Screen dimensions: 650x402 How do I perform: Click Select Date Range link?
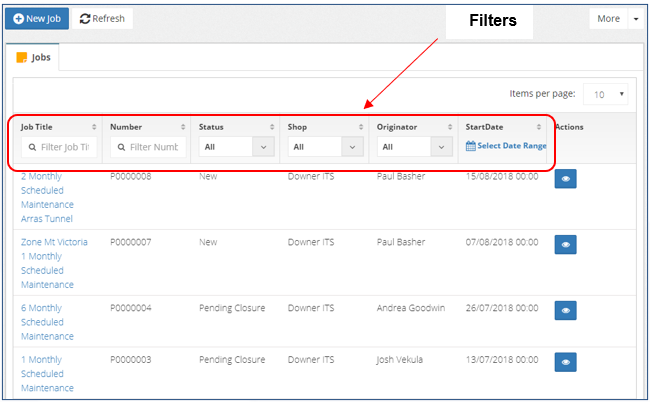point(512,146)
